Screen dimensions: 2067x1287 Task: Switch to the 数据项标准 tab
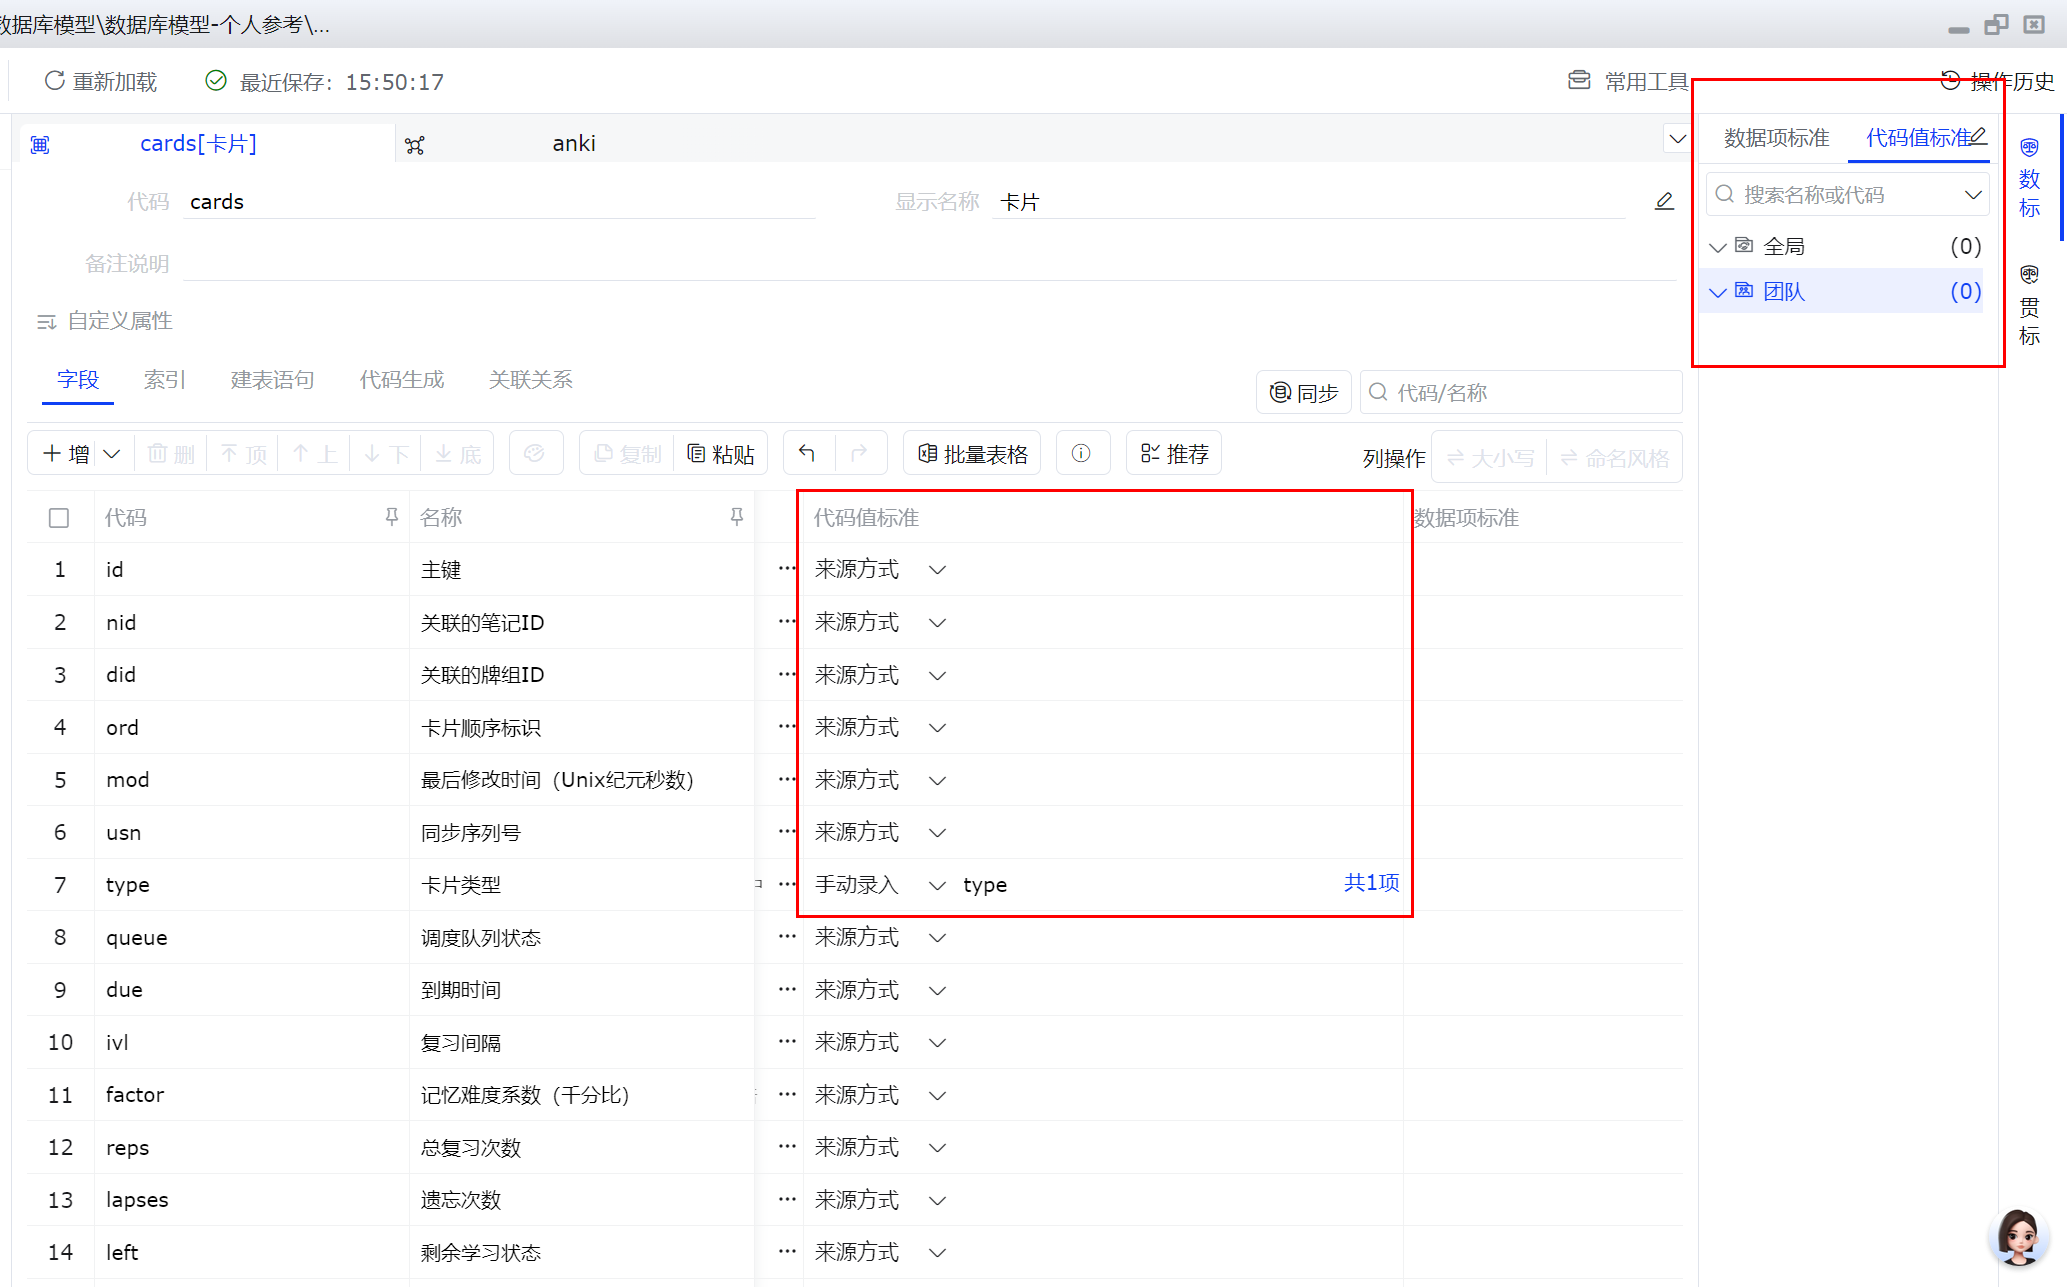[x=1776, y=138]
